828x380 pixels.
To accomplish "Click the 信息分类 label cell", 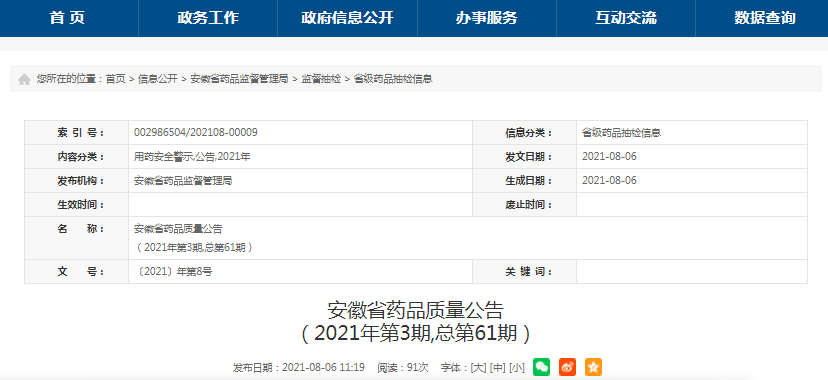I will coord(524,132).
